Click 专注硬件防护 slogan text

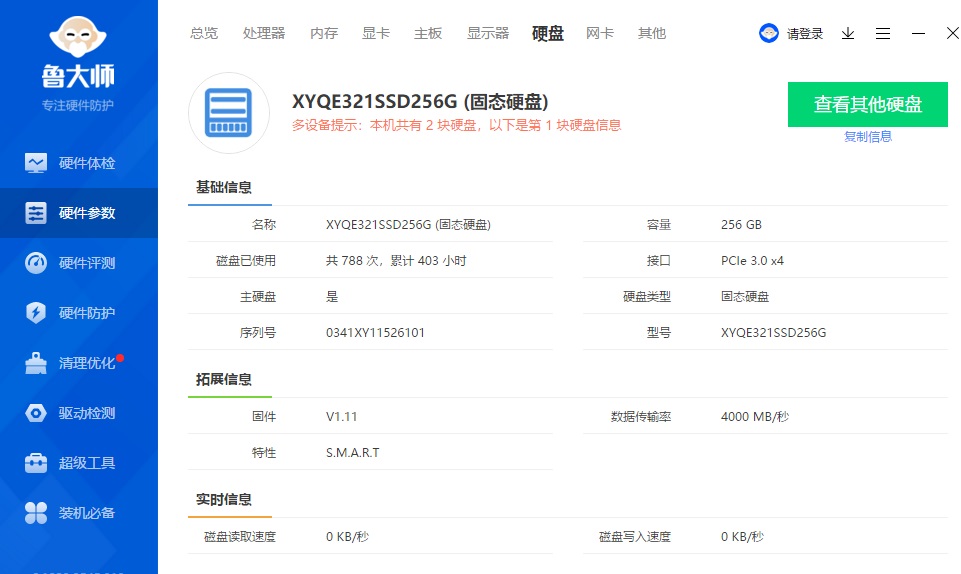click(x=78, y=105)
